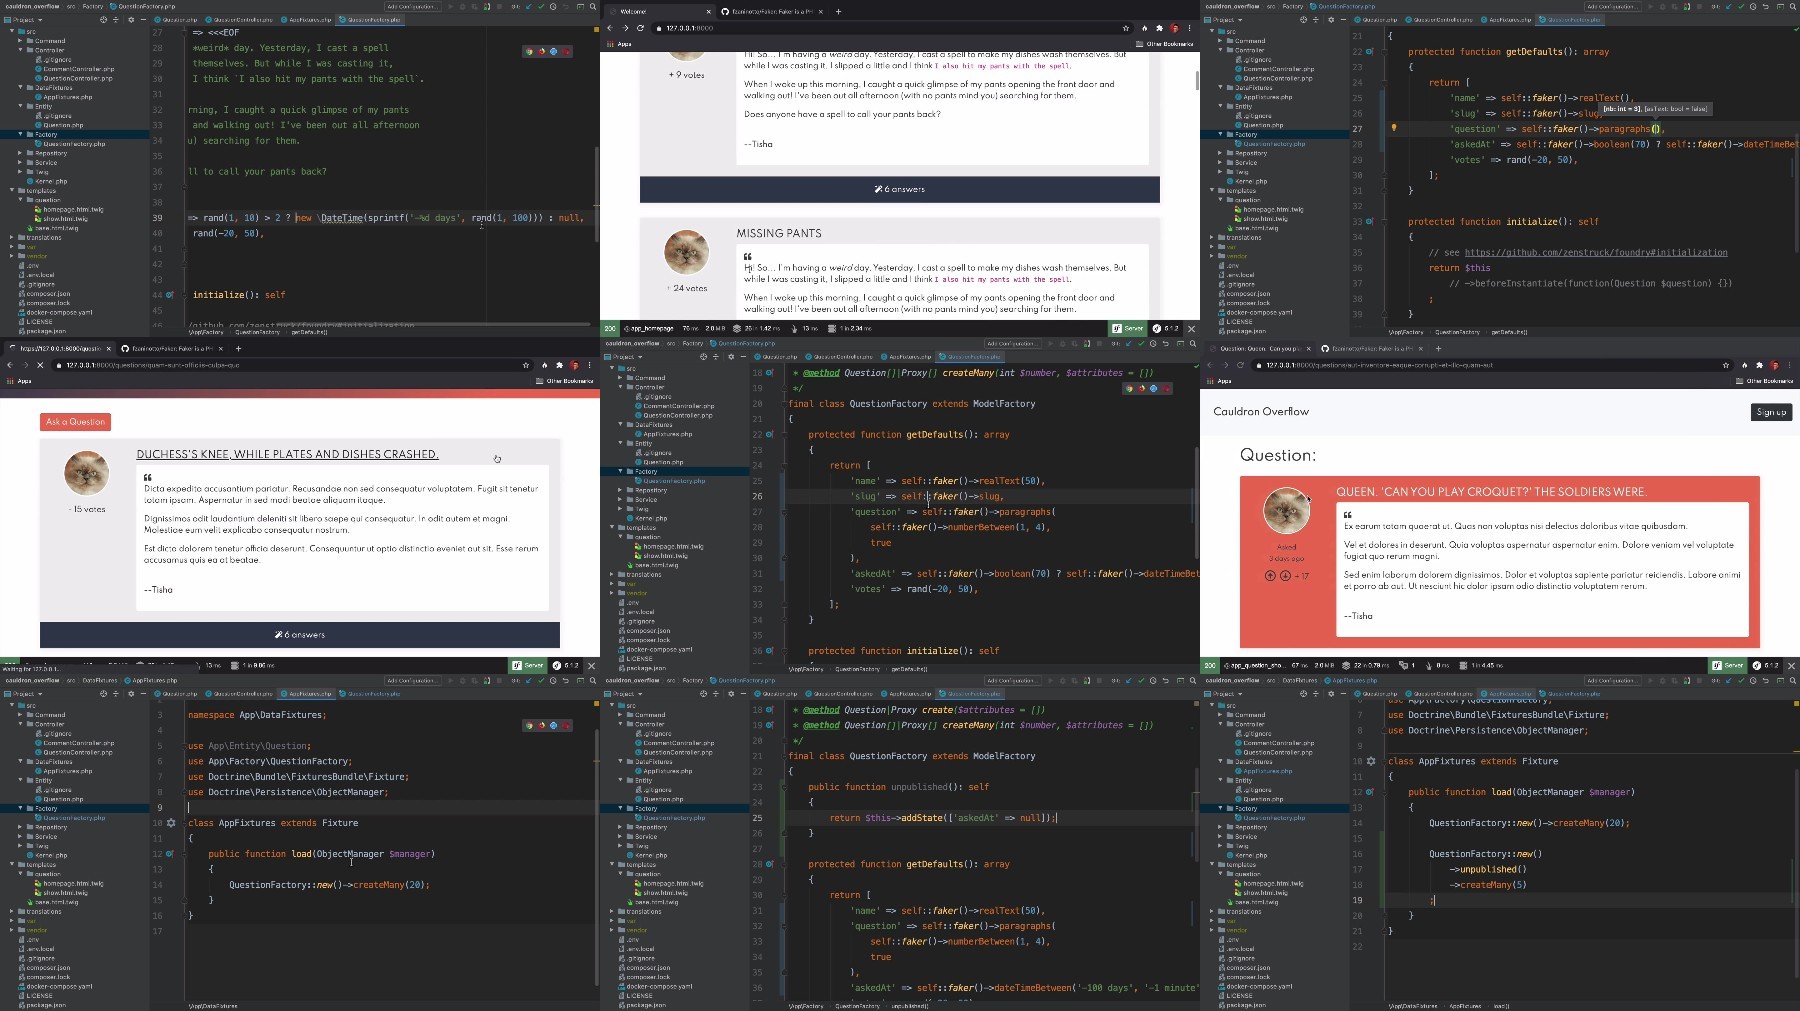This screenshot has width=1800, height=1011.
Task: Collapse all tree nodes icon in 'weird day' IDE
Action: 117,19
